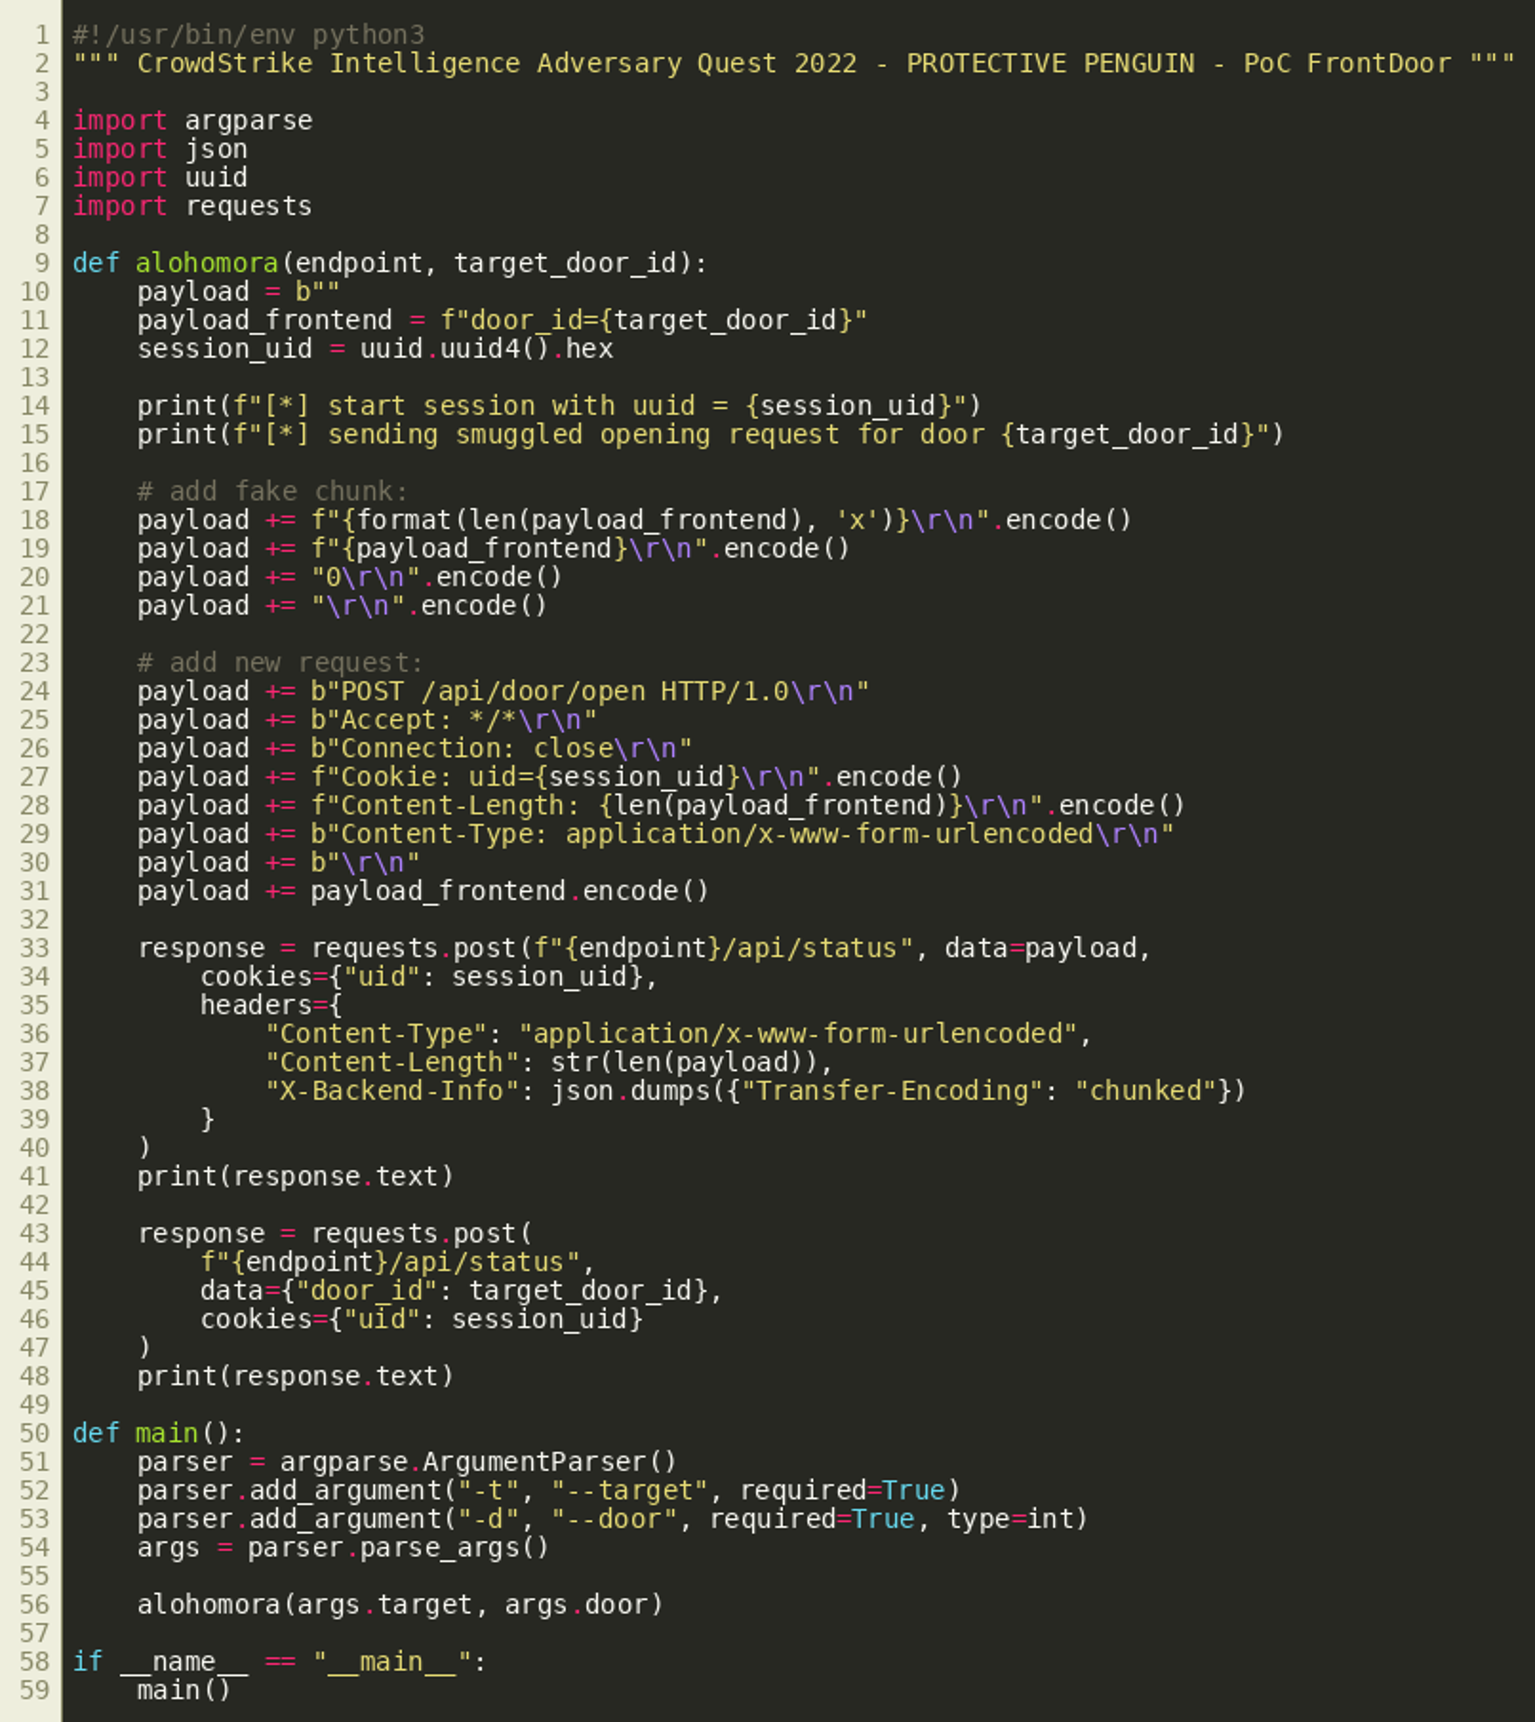Image resolution: width=1535 pixels, height=1722 pixels.
Task: Click the shebang '#!/usr/bin/env python3' line
Action: 248,35
